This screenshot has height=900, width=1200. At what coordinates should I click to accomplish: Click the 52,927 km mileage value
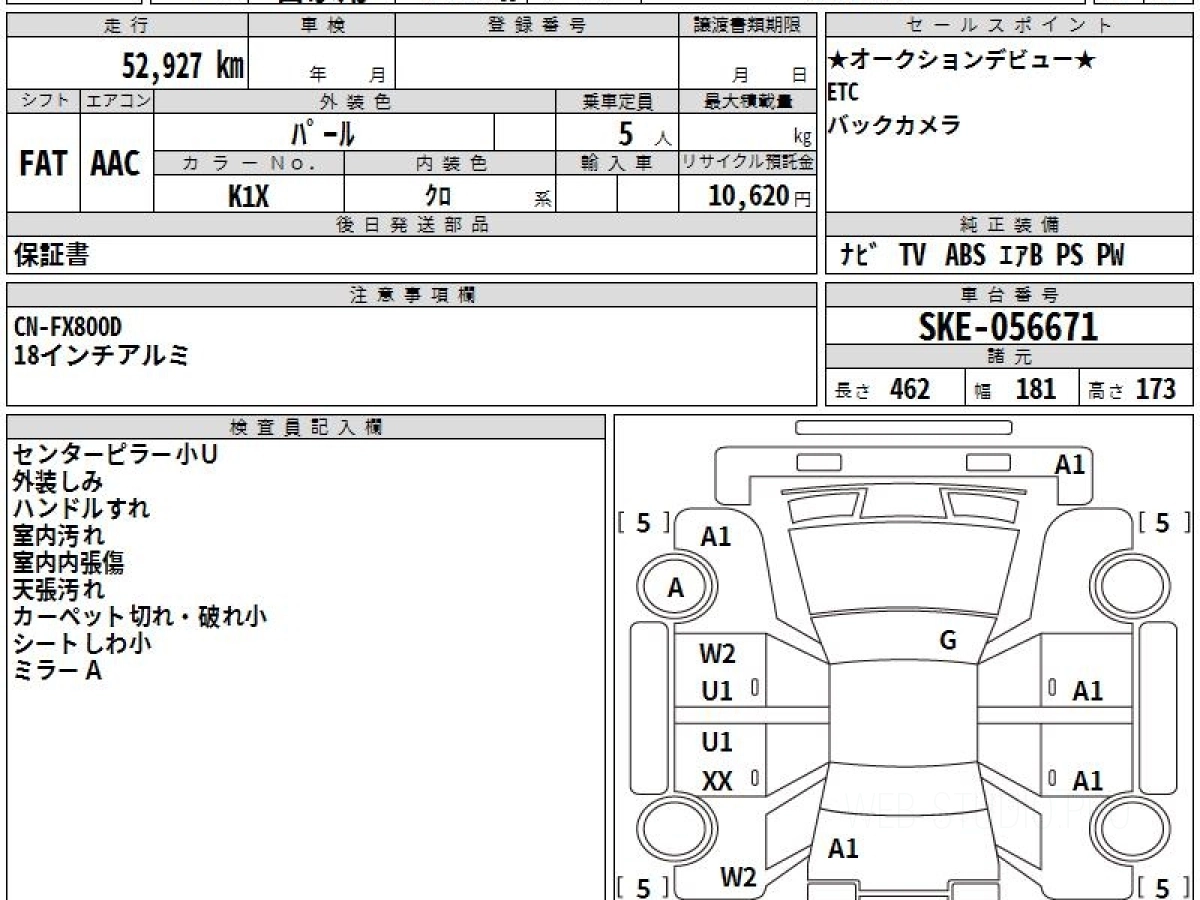click(x=182, y=66)
